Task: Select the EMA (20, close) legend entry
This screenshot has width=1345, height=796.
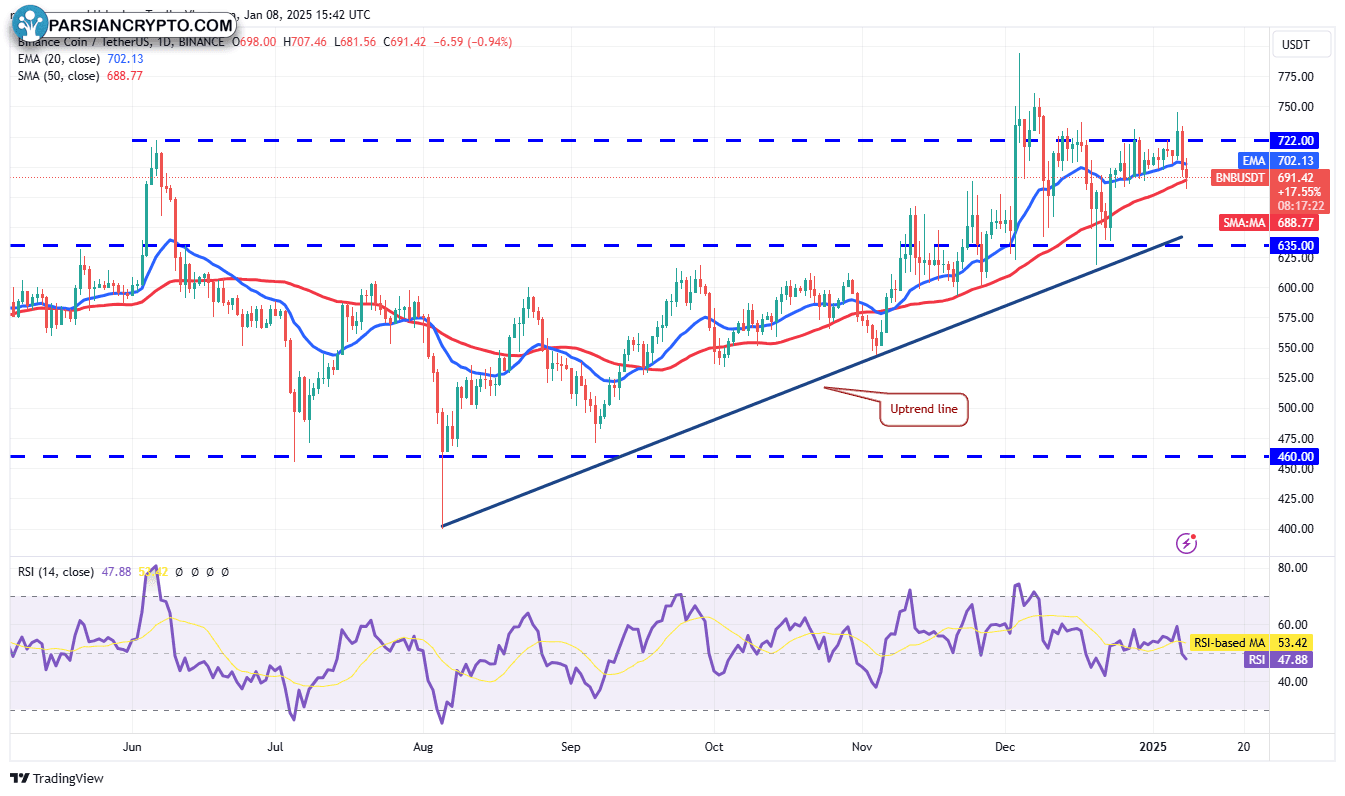Action: [79, 59]
